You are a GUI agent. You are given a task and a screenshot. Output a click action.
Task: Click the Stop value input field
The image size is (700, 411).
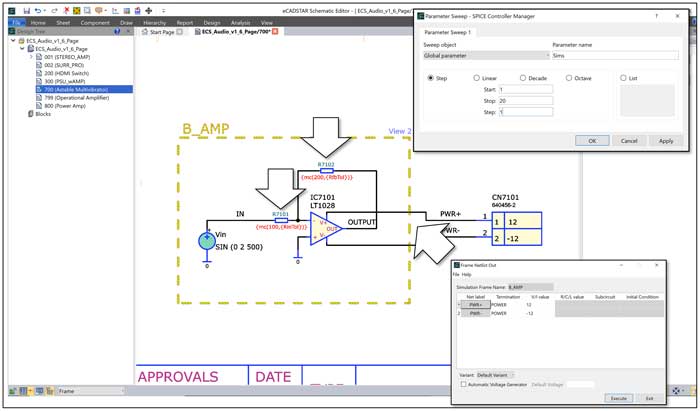(x=525, y=101)
